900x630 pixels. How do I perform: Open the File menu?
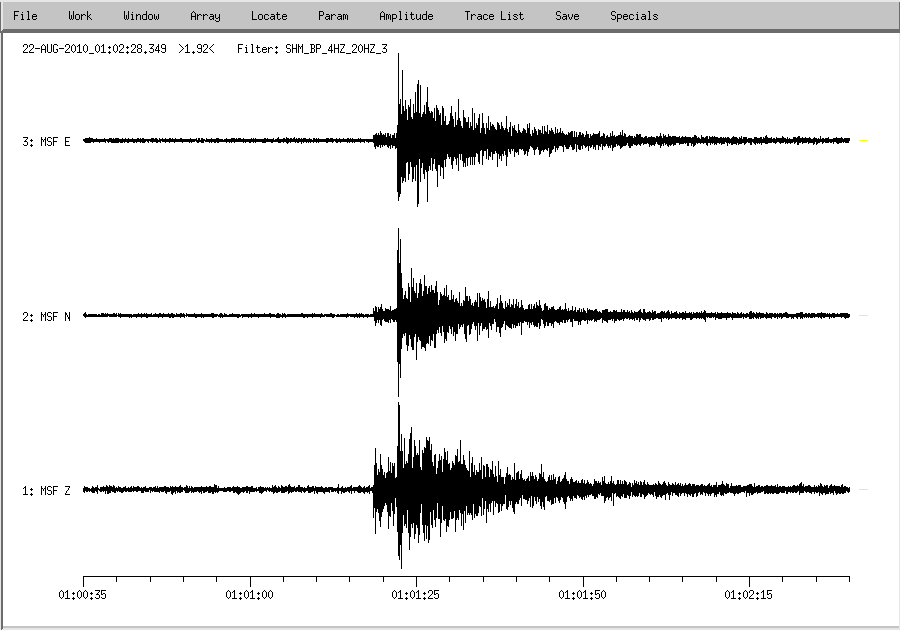pos(25,16)
